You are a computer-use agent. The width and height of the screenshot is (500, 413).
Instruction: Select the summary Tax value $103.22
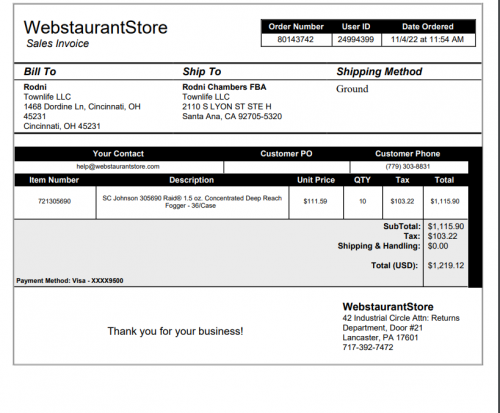pyautogui.click(x=443, y=236)
